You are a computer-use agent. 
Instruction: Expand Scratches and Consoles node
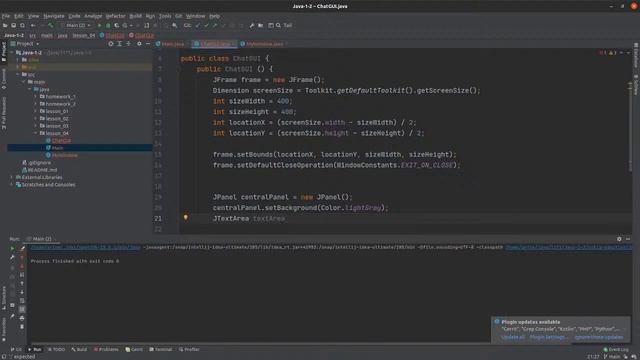pyautogui.click(x=12, y=184)
